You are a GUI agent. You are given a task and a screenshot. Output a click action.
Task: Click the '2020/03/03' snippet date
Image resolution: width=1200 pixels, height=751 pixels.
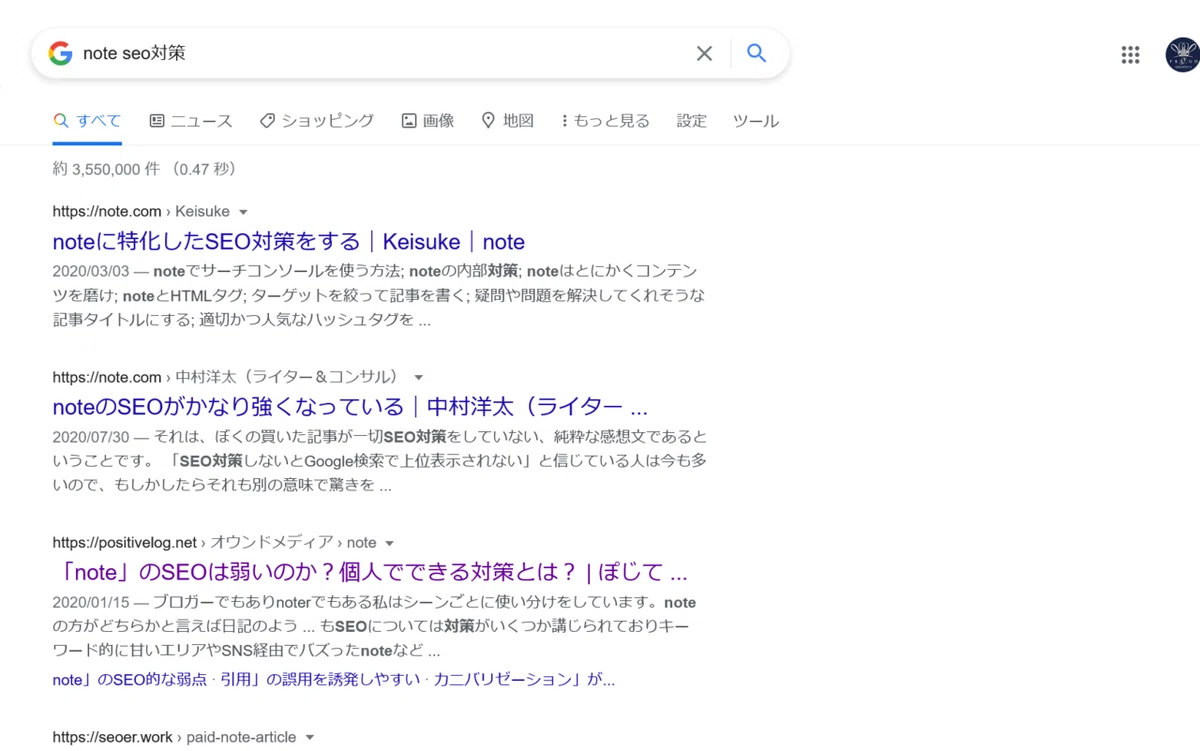tap(89, 271)
